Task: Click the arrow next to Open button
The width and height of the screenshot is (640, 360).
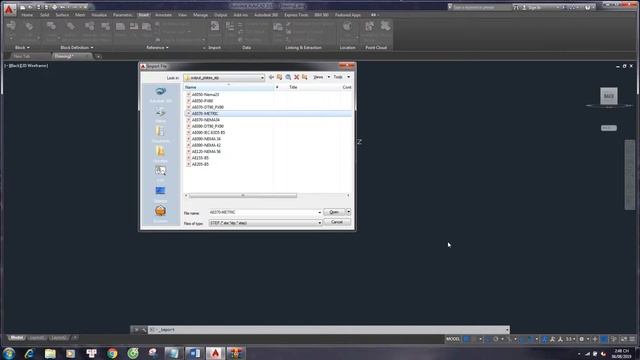Action: click(348, 212)
